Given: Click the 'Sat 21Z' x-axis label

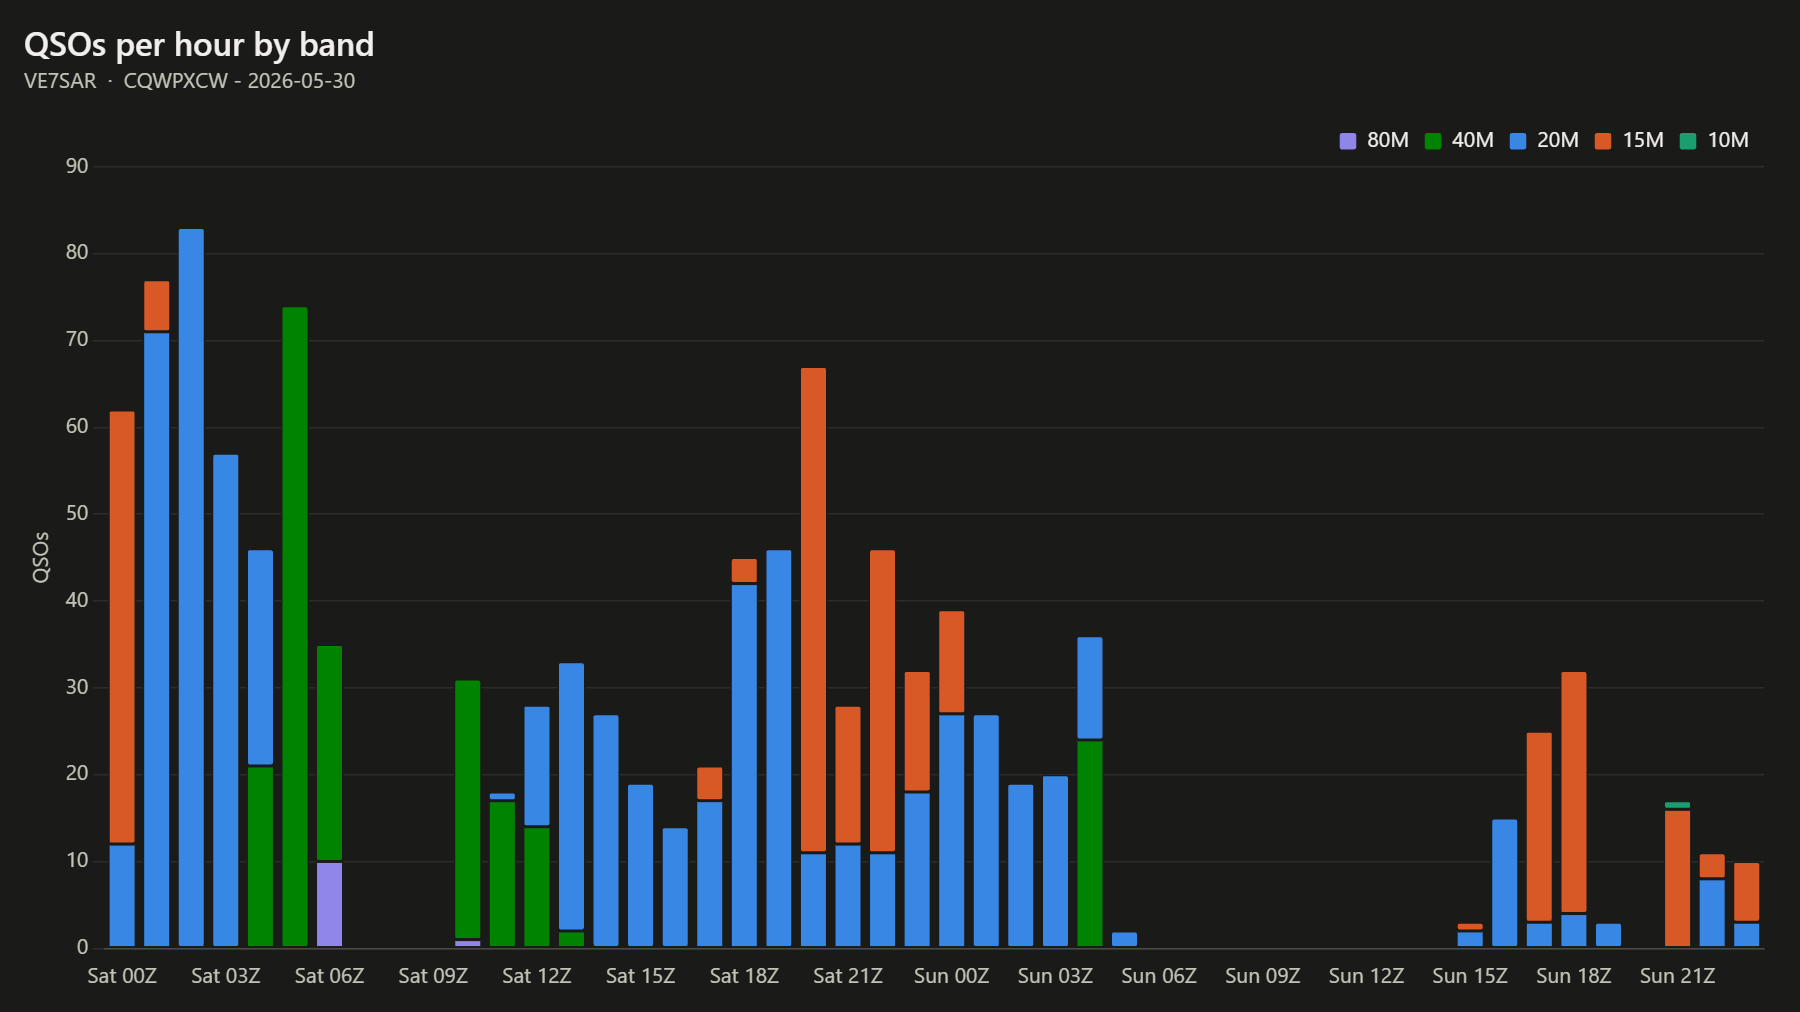Looking at the screenshot, I should 848,976.
